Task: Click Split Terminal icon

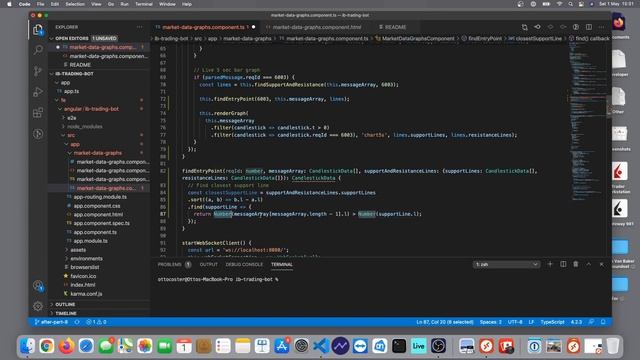Action: (x=563, y=264)
